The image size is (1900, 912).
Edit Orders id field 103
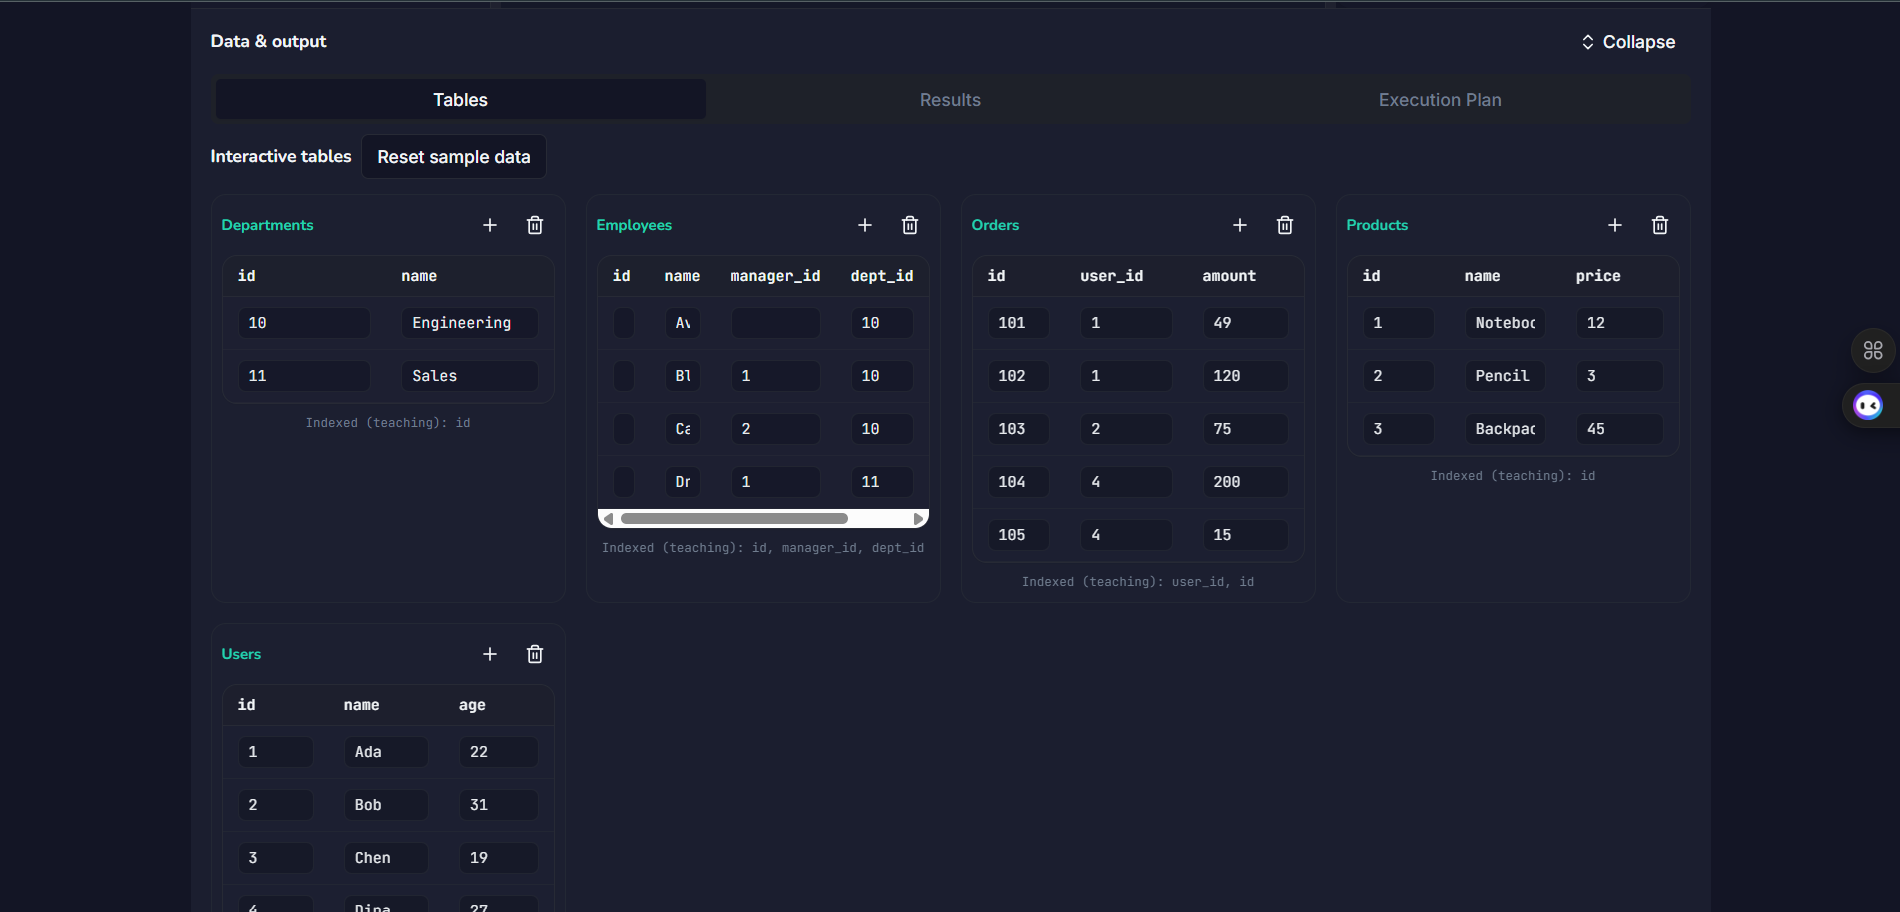pyautogui.click(x=1018, y=429)
